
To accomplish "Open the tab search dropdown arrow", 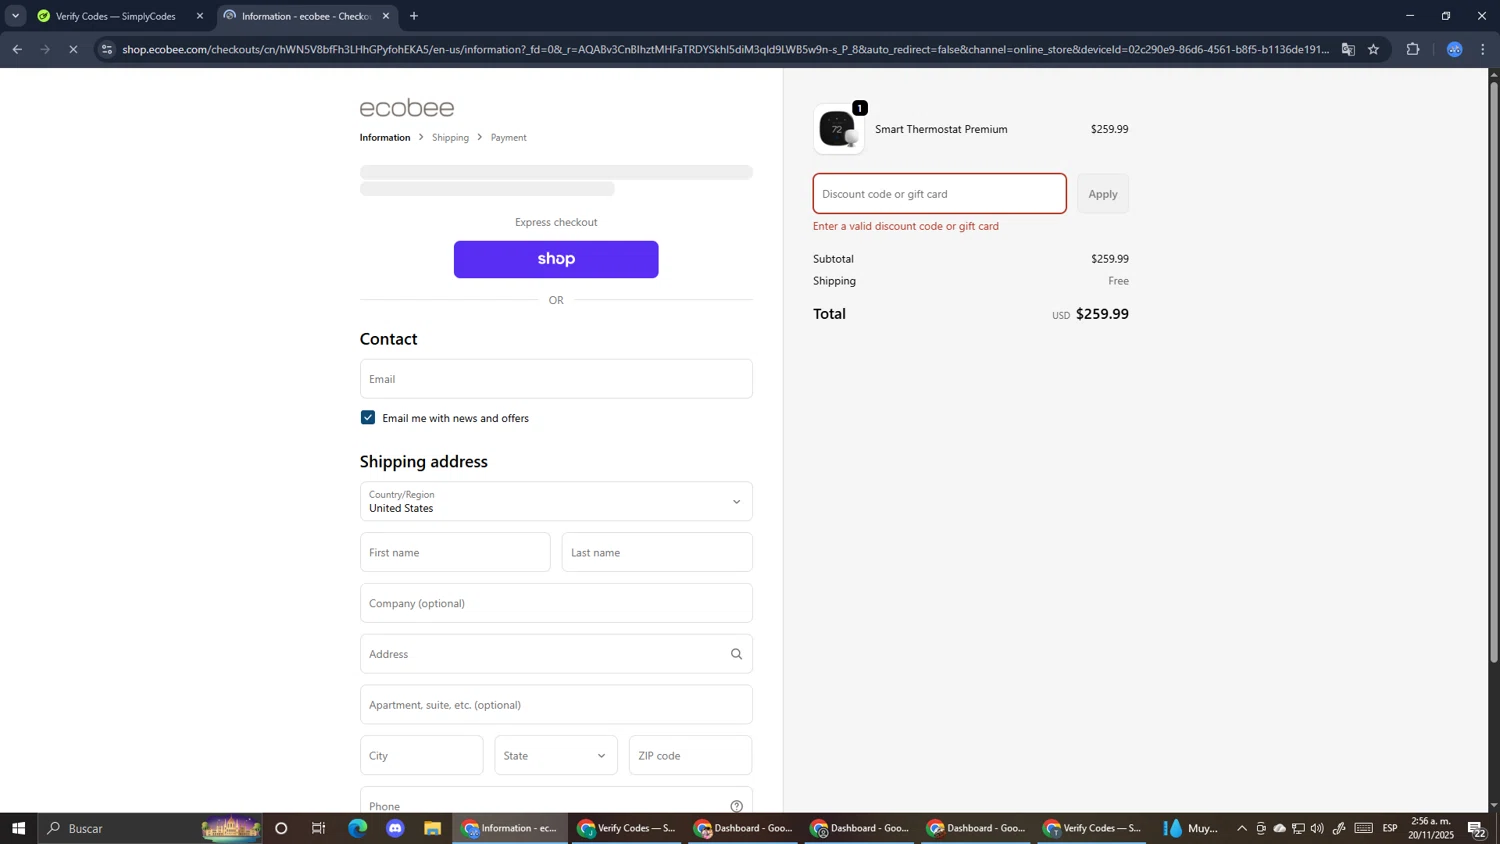I will pyautogui.click(x=15, y=16).
